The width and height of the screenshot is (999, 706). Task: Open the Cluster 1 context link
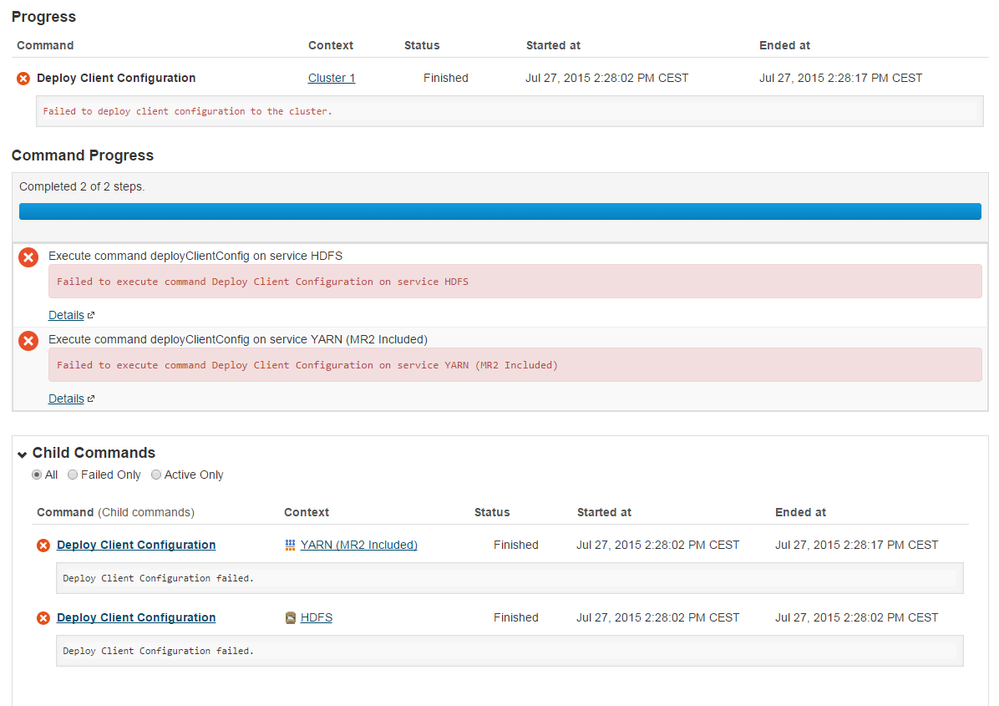point(331,78)
